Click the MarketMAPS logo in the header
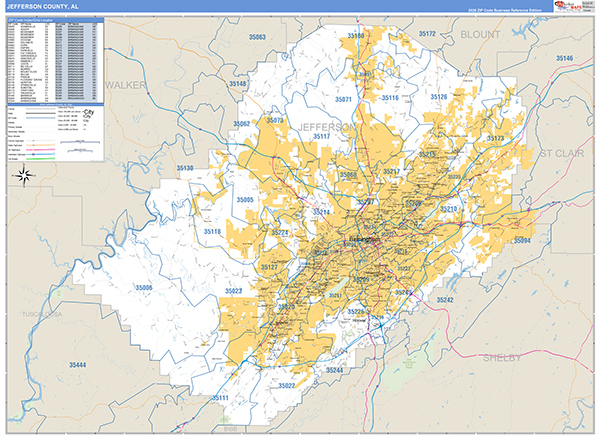The width and height of the screenshot is (600, 435). [x=568, y=6]
